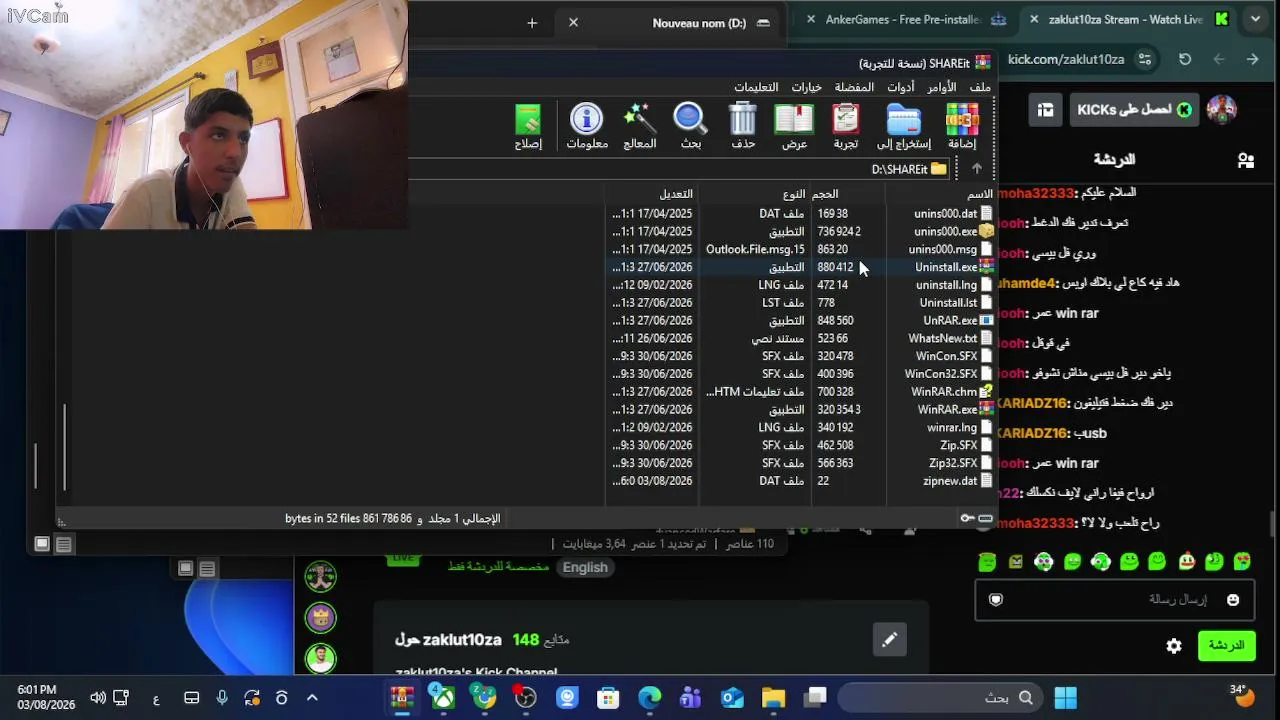Screen dimensions: 1280x720
Task: Click the chat message input field
Action: pyautogui.click(x=1113, y=600)
